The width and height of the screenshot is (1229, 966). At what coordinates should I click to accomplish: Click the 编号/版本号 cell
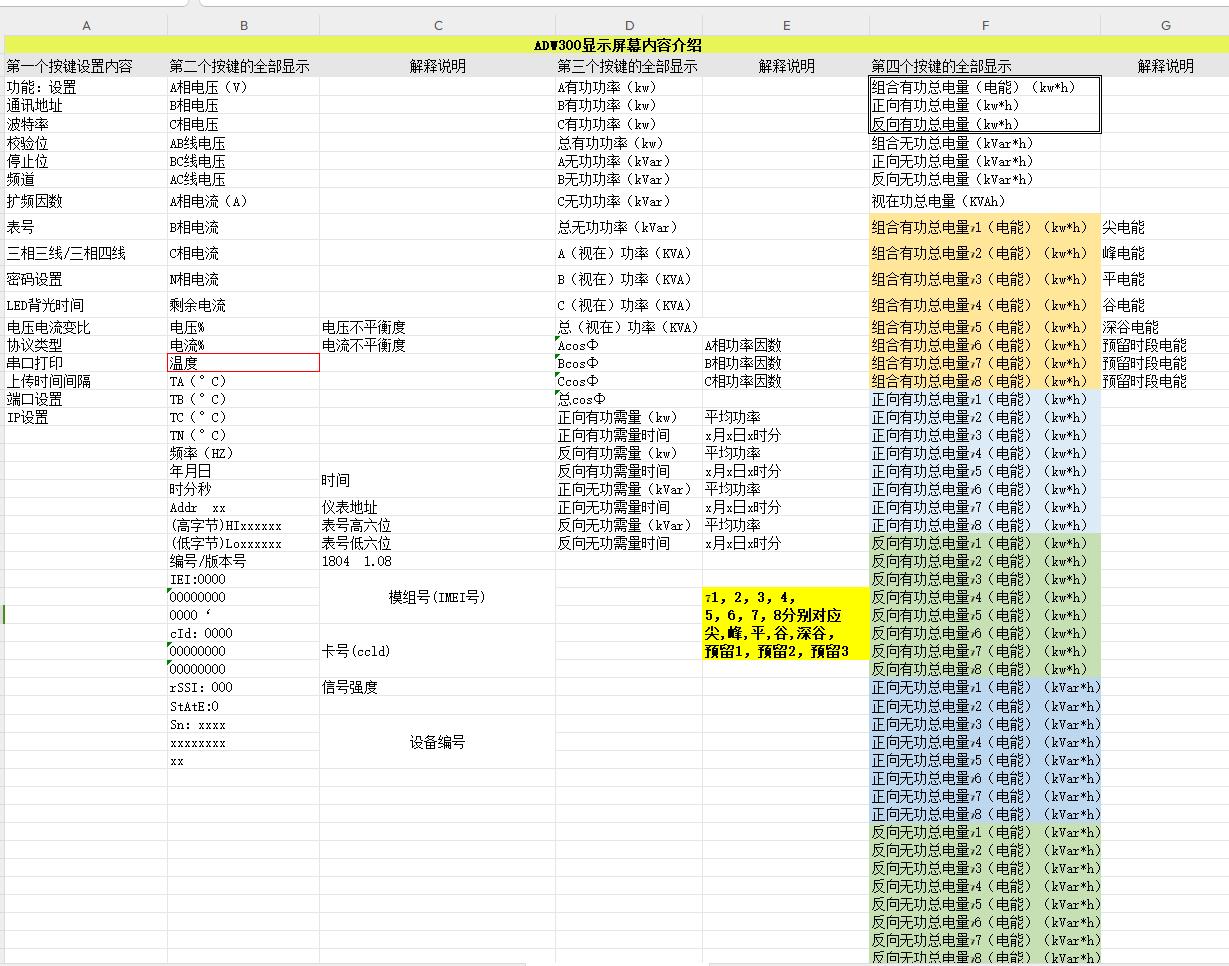click(243, 561)
